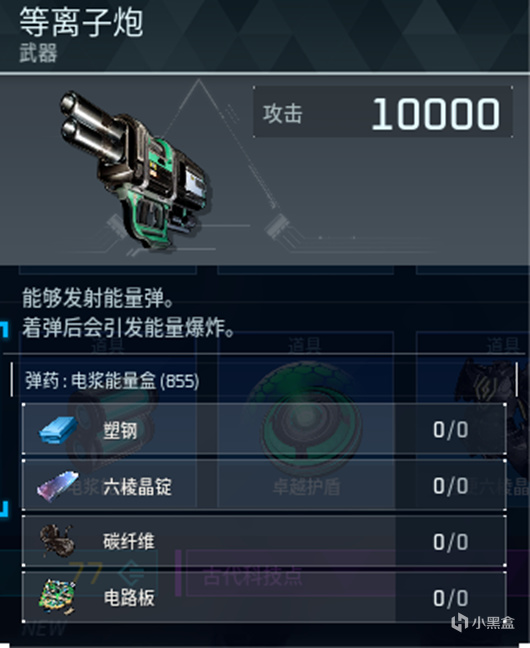The width and height of the screenshot is (530, 648).
Task: Click the 六棱晶锭 crystal ingot icon
Action: coord(57,486)
